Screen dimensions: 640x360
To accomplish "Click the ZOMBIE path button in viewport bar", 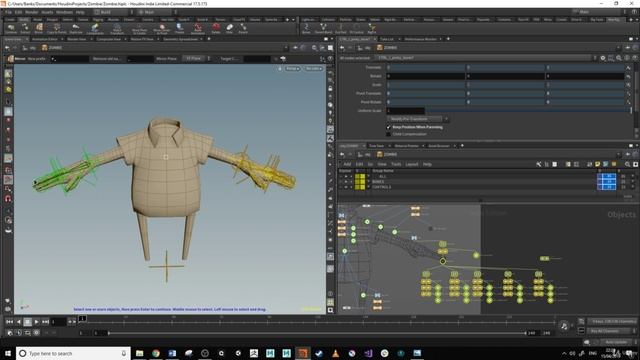I will [52, 48].
